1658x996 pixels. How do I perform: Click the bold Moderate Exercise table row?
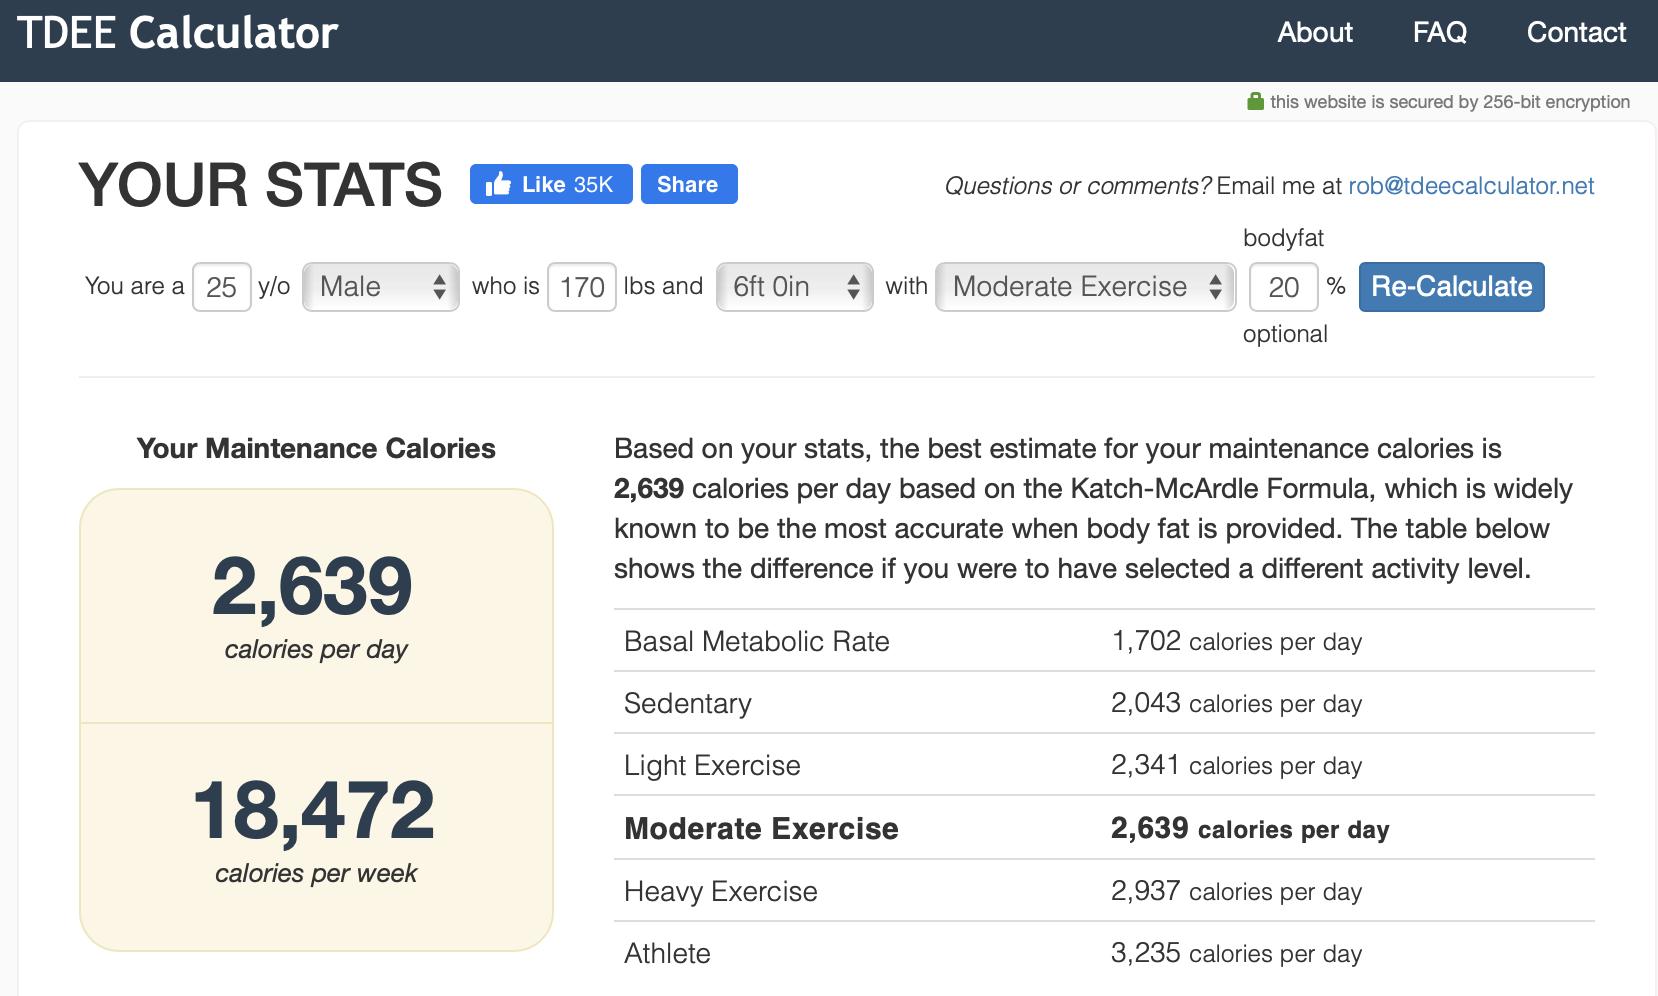point(1103,828)
